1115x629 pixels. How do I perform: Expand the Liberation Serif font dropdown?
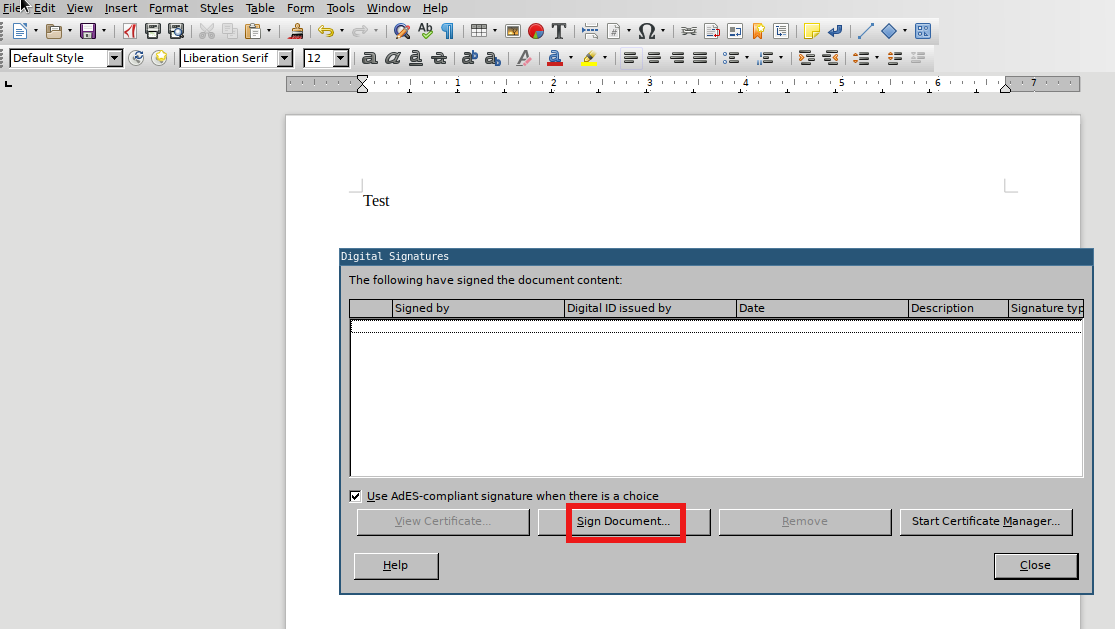(285, 58)
